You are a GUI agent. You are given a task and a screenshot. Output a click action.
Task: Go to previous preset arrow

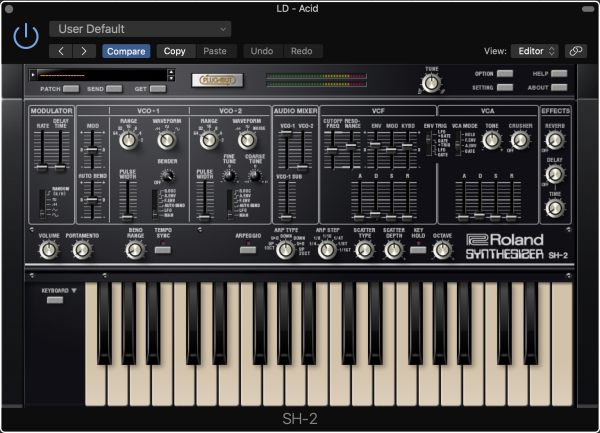click(61, 51)
